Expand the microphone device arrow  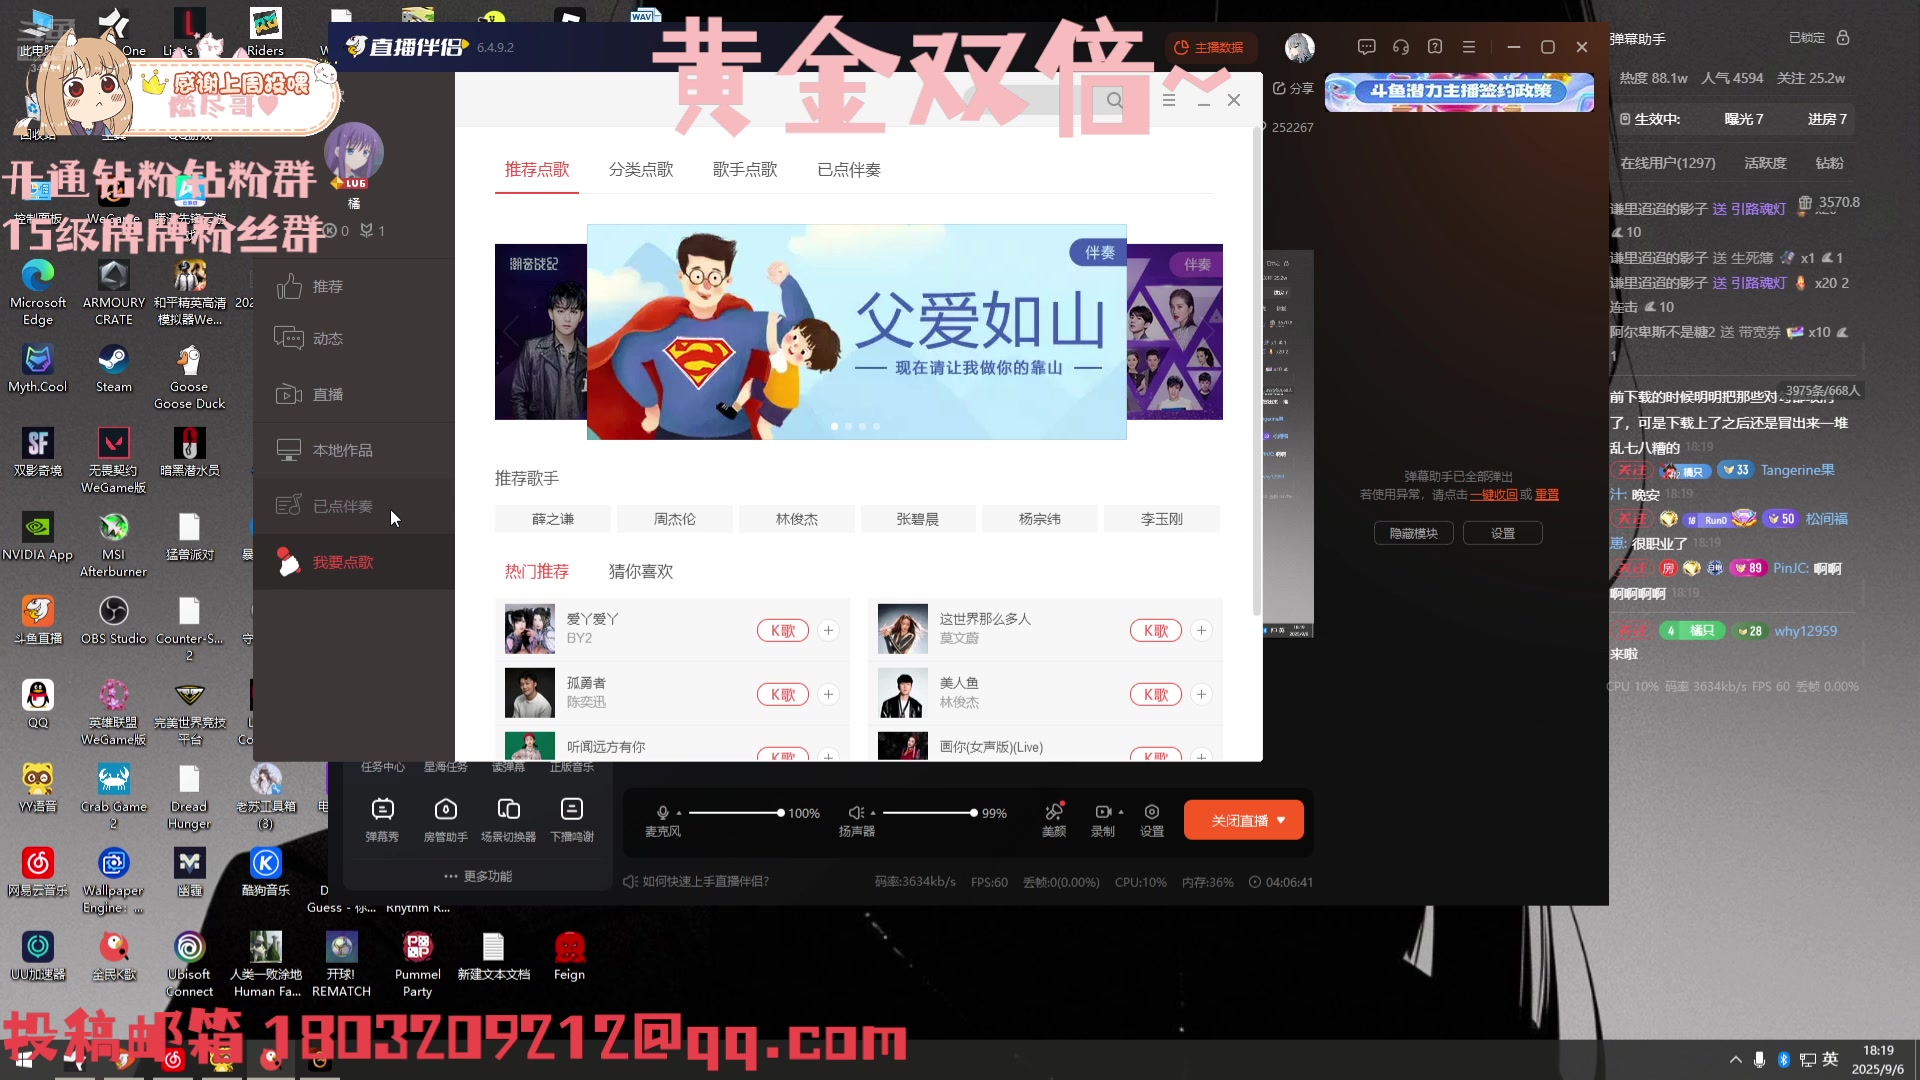[x=679, y=813]
